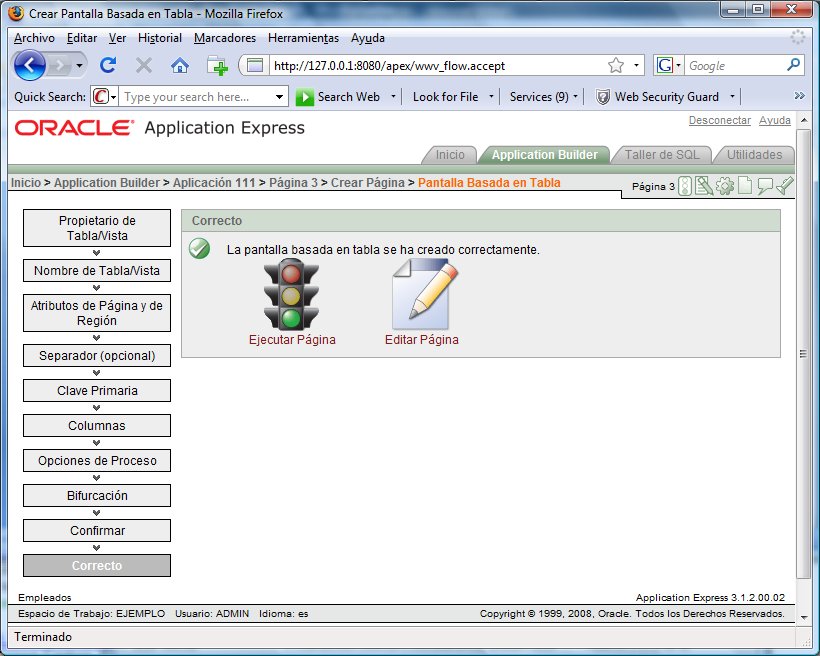820x656 pixels.
Task: Click the Columnas wizard step
Action: [97, 425]
